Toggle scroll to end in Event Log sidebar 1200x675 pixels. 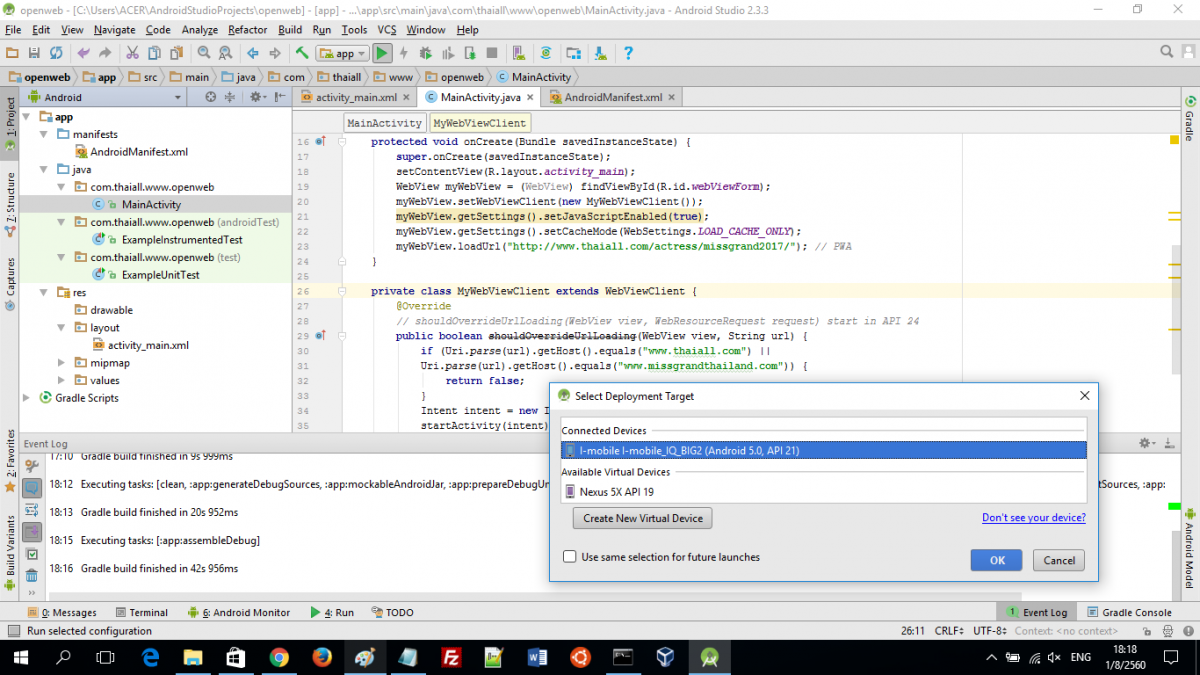tap(31, 532)
